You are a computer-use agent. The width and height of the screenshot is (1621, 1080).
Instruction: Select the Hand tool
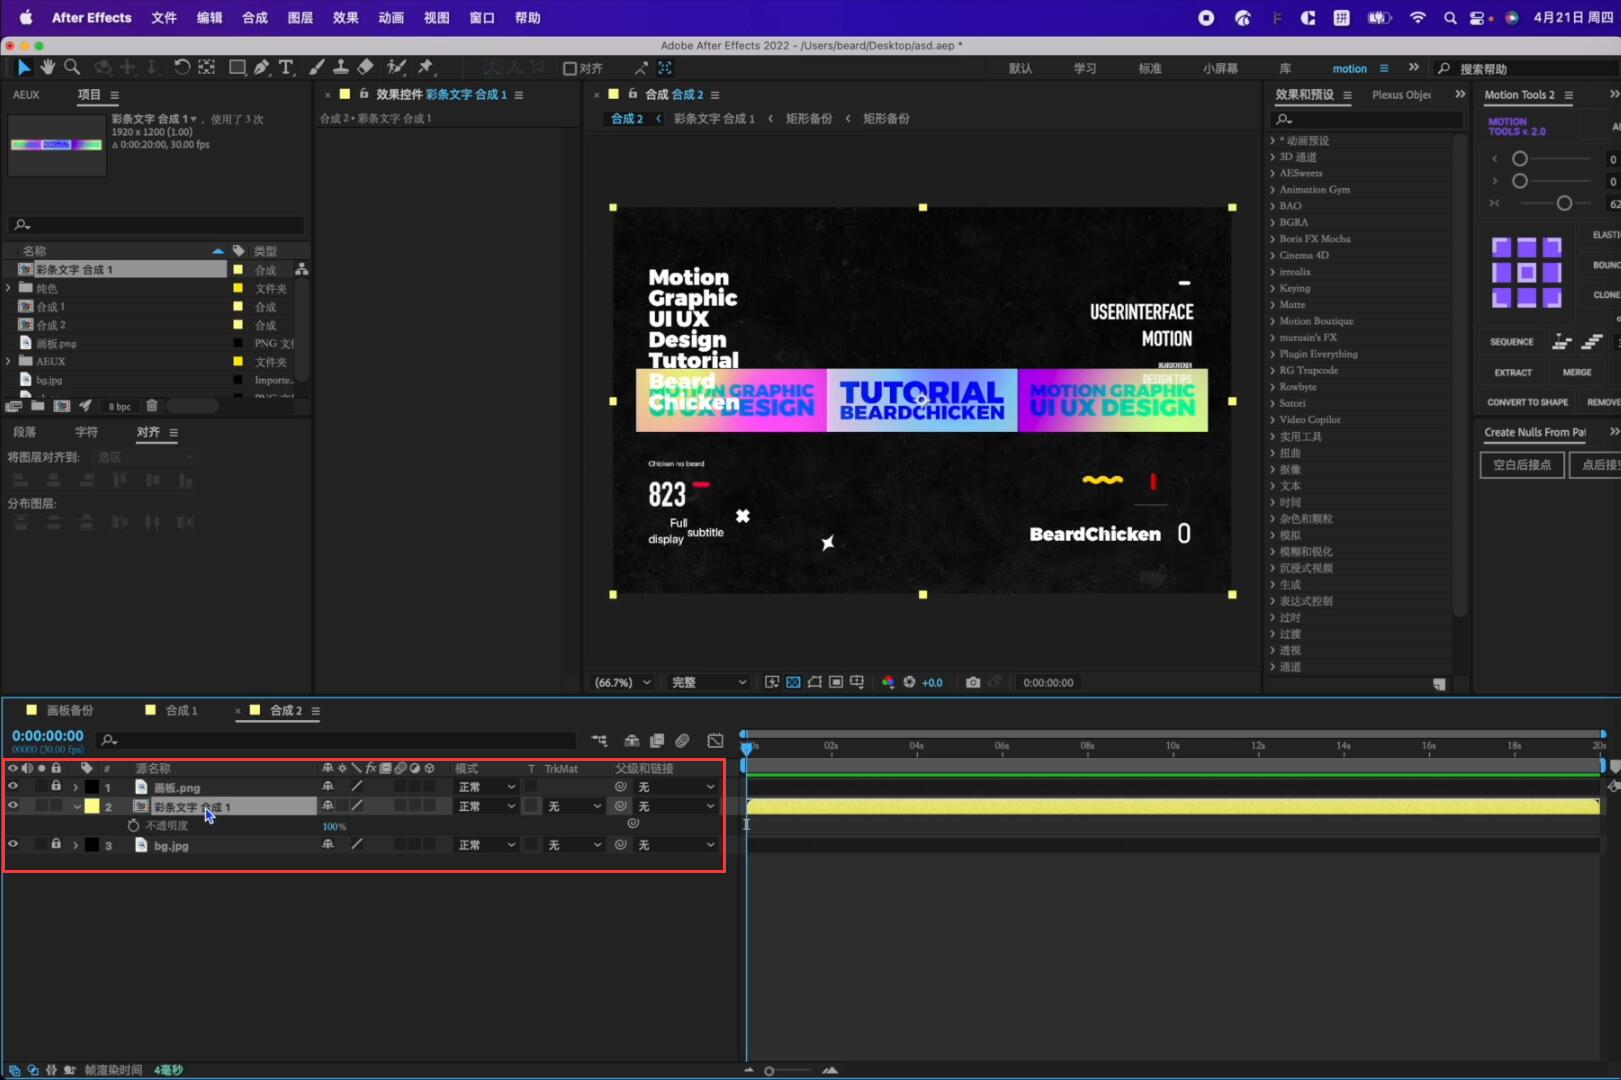coord(48,67)
